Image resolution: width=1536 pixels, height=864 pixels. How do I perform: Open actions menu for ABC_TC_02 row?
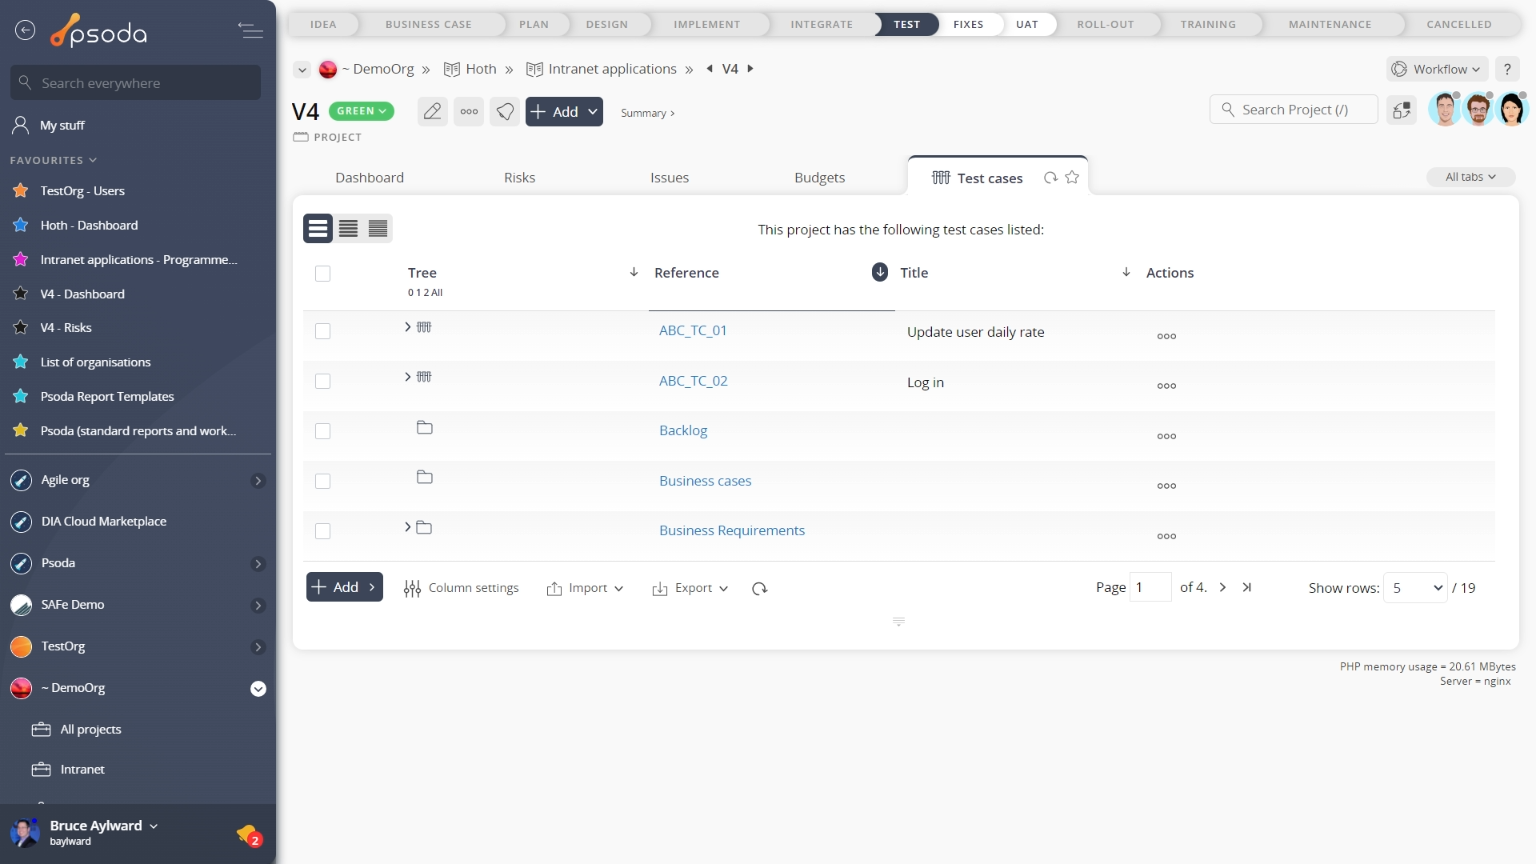pos(1166,386)
